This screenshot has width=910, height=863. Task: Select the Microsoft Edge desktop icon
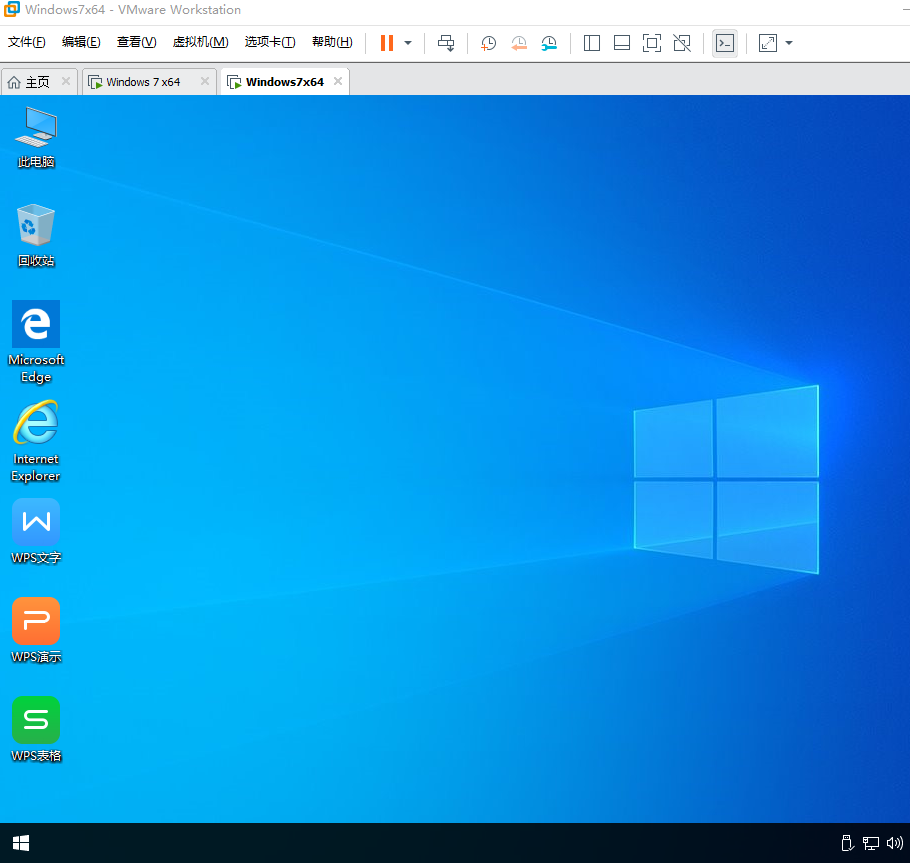(36, 342)
